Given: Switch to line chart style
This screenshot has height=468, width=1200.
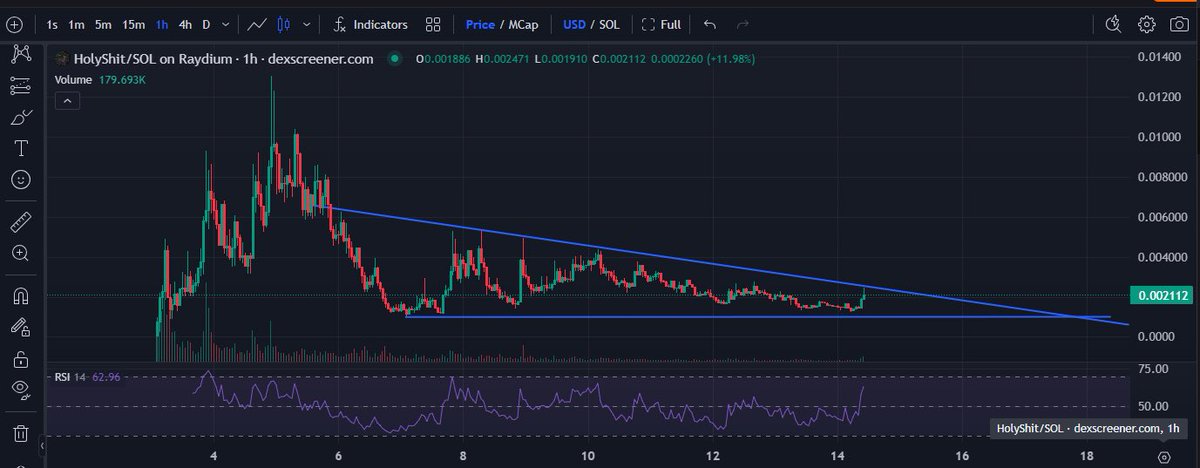Looking at the screenshot, I should click(258, 23).
